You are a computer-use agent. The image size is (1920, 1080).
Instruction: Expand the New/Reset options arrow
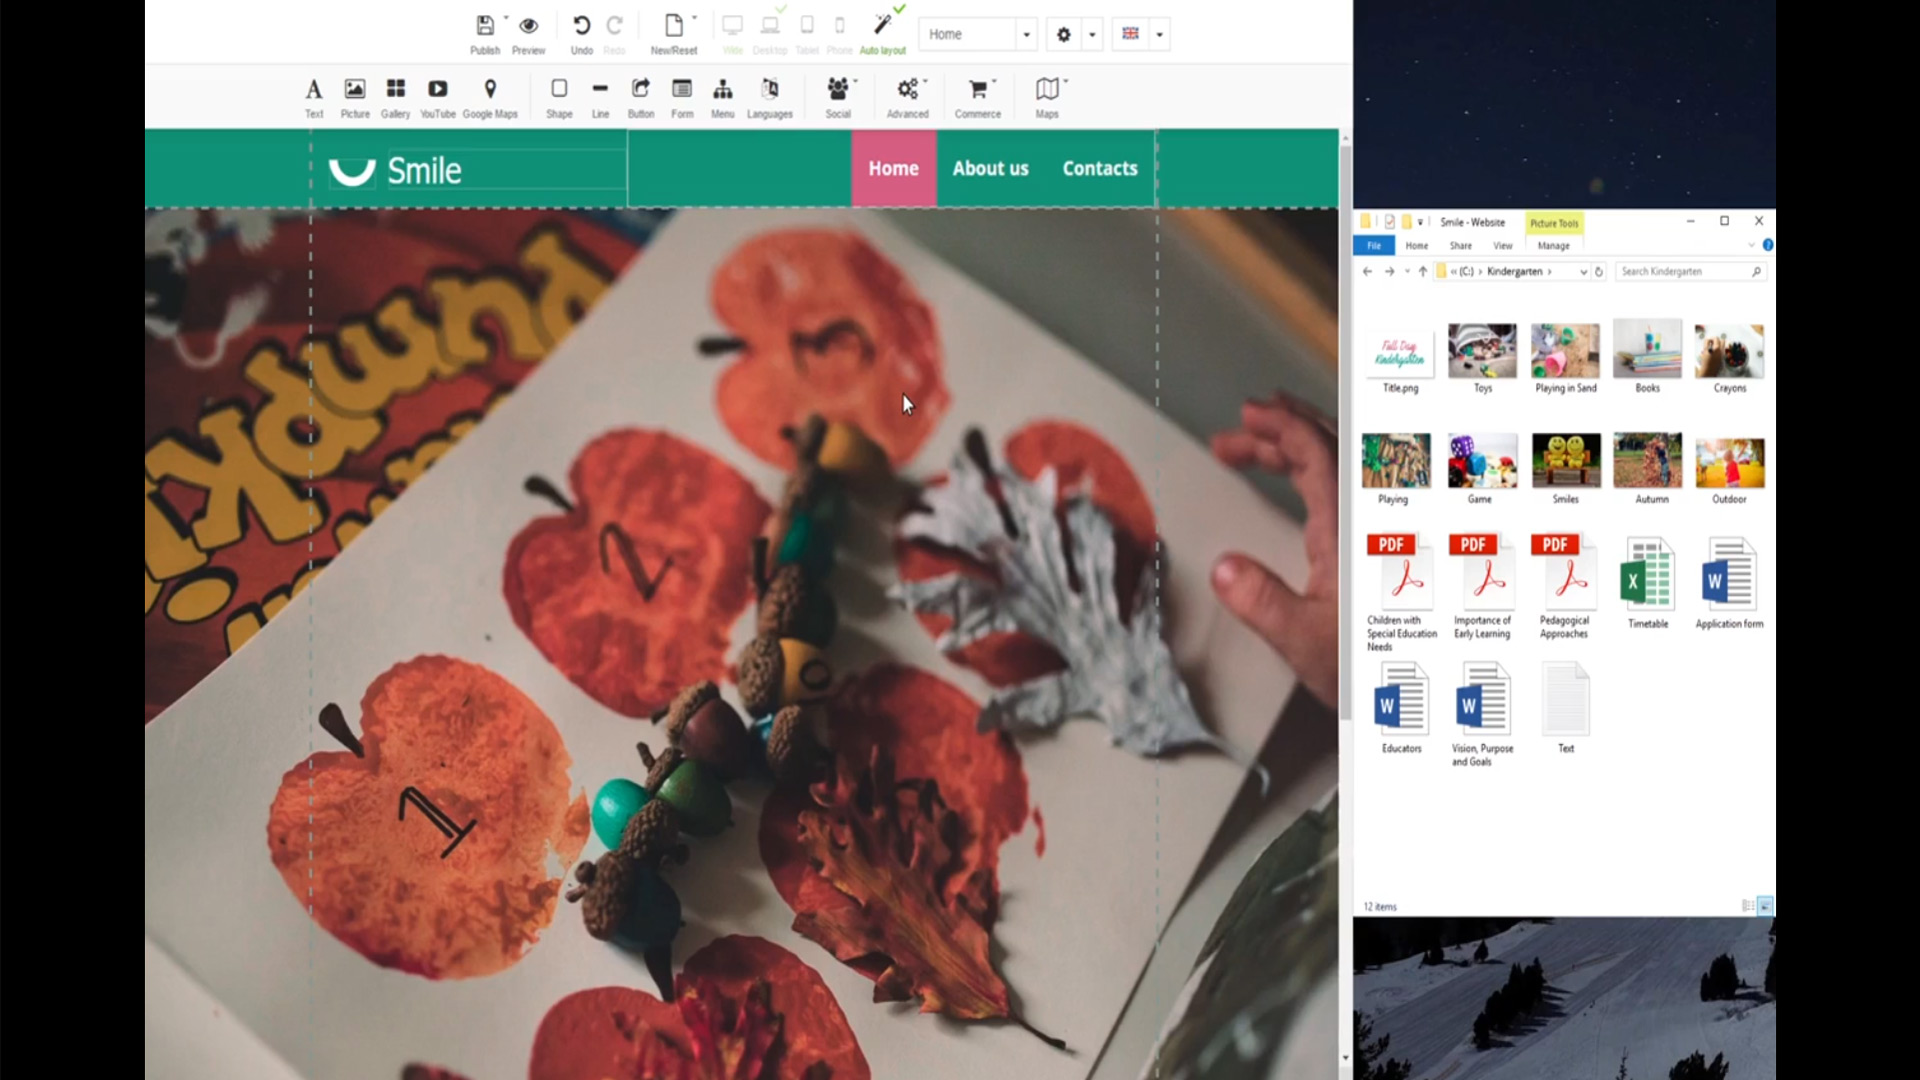click(x=694, y=17)
